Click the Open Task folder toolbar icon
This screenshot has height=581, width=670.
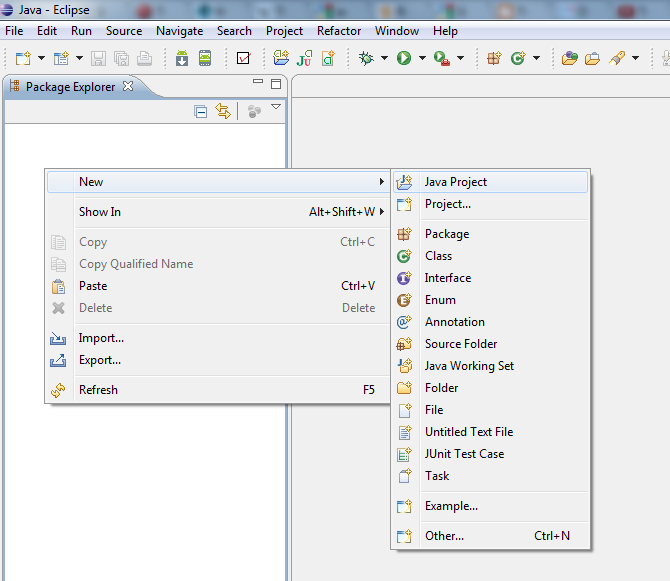593,58
